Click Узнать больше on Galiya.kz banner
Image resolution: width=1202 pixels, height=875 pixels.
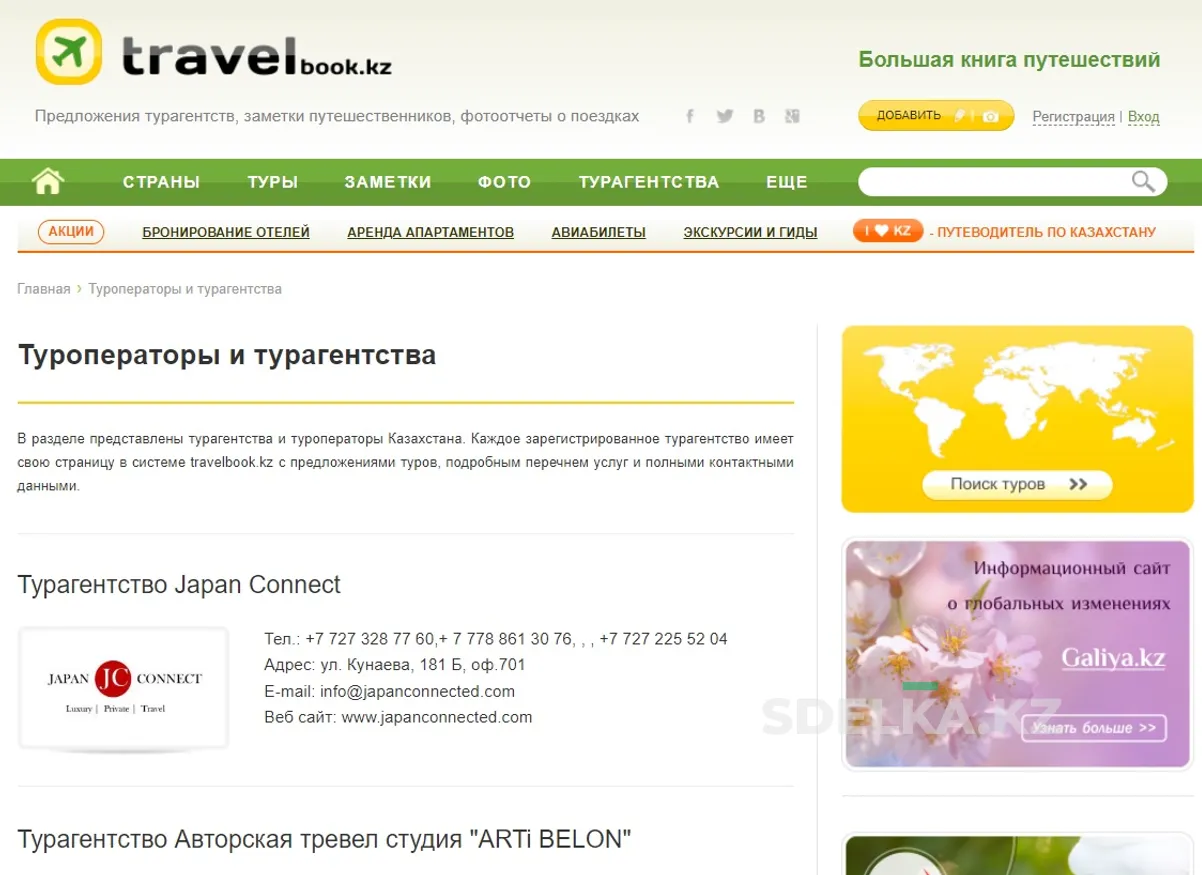click(1094, 728)
